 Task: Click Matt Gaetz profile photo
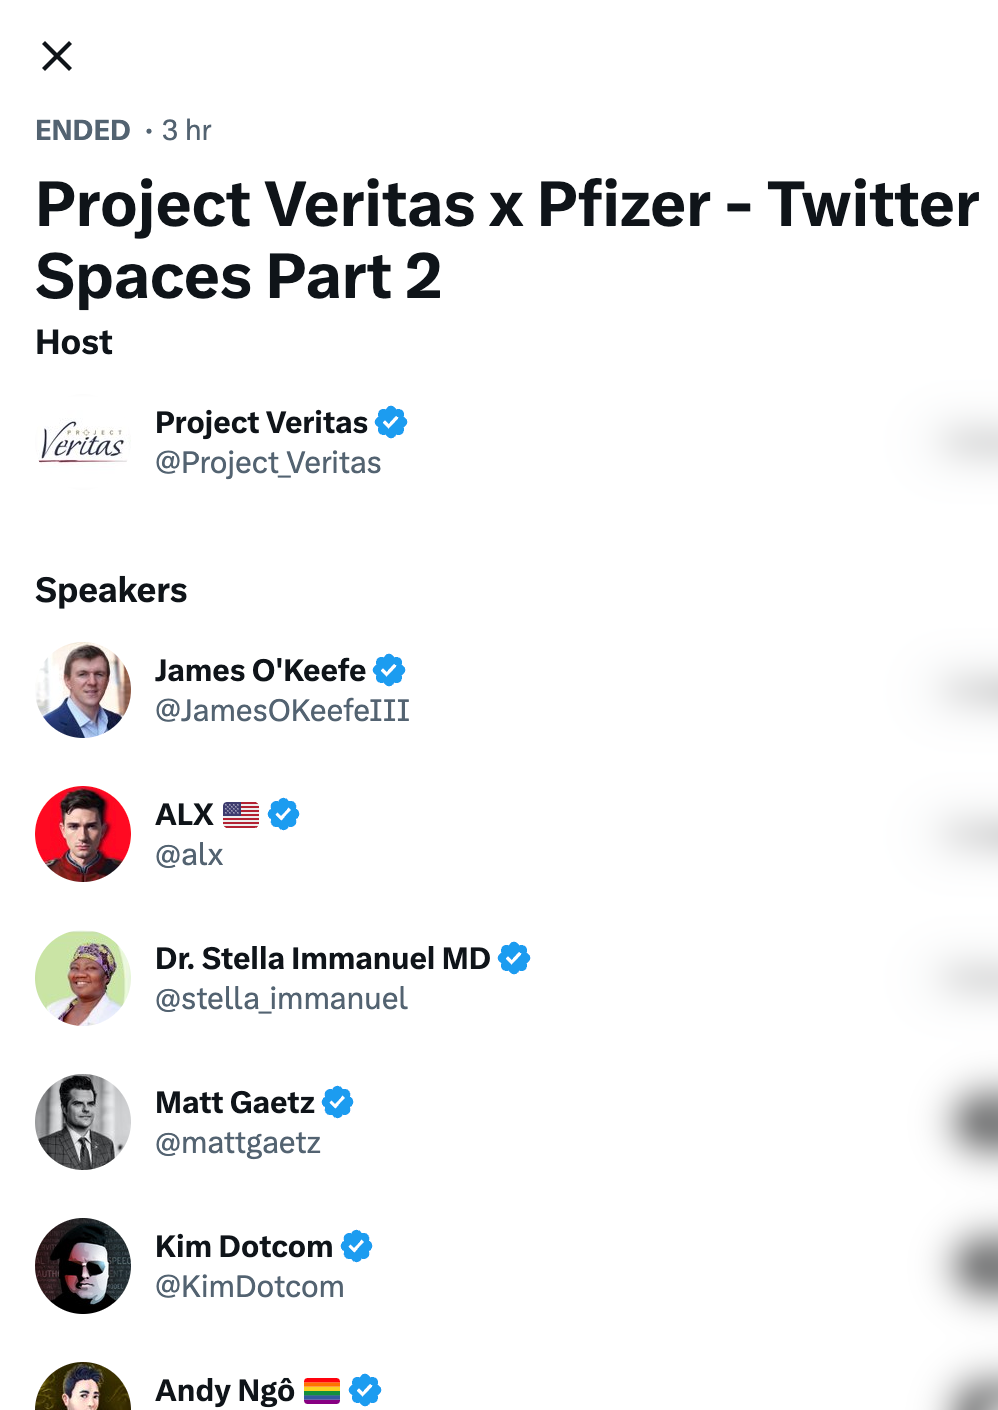point(83,1122)
